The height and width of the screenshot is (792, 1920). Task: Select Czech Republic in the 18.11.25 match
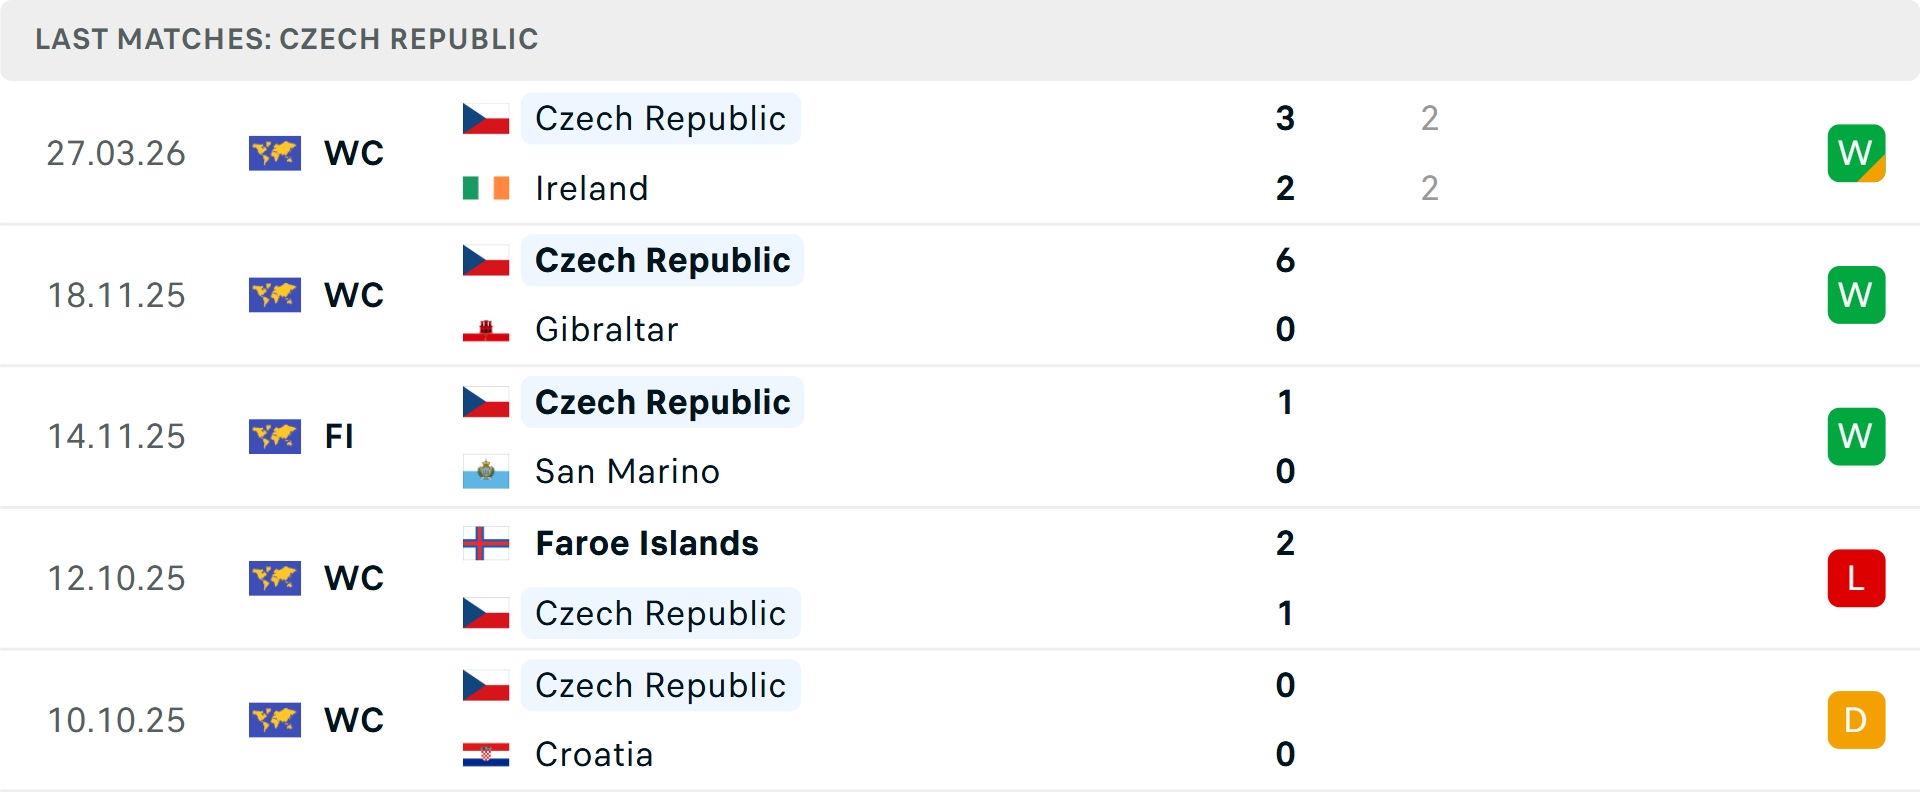pos(662,260)
